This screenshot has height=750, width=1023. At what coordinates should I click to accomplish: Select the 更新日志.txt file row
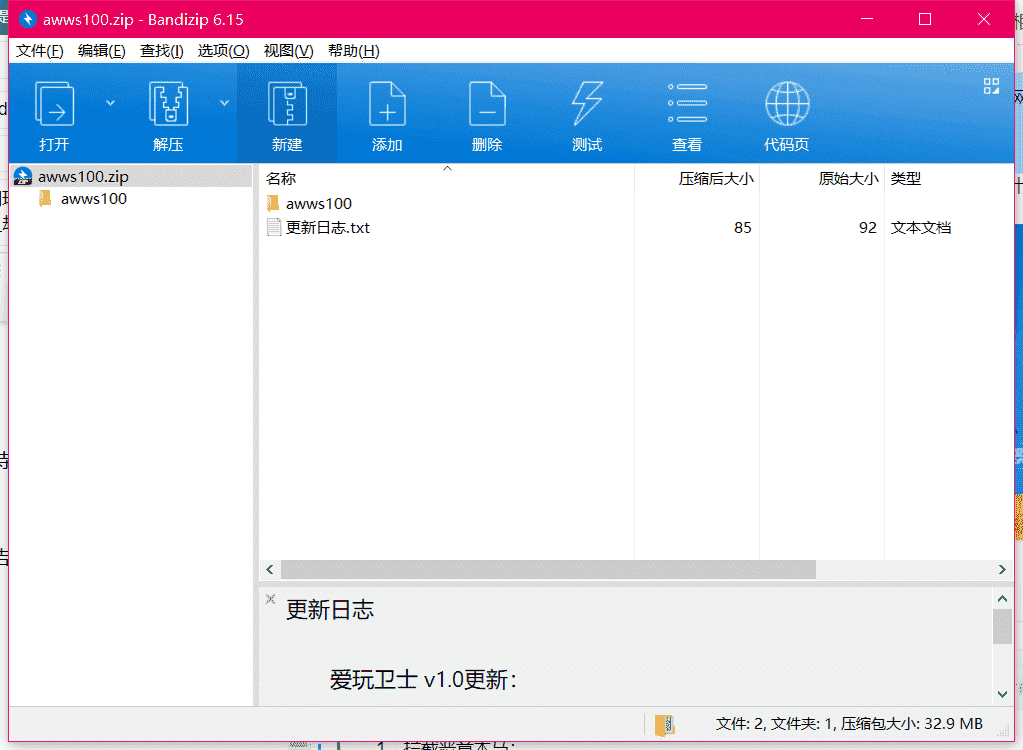[636, 228]
